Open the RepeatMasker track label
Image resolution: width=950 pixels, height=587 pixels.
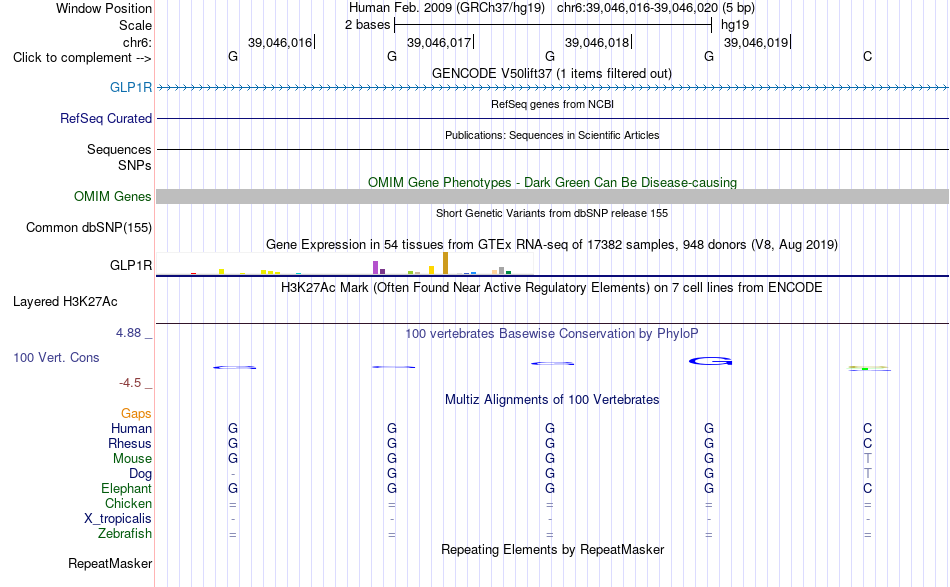coord(110,564)
